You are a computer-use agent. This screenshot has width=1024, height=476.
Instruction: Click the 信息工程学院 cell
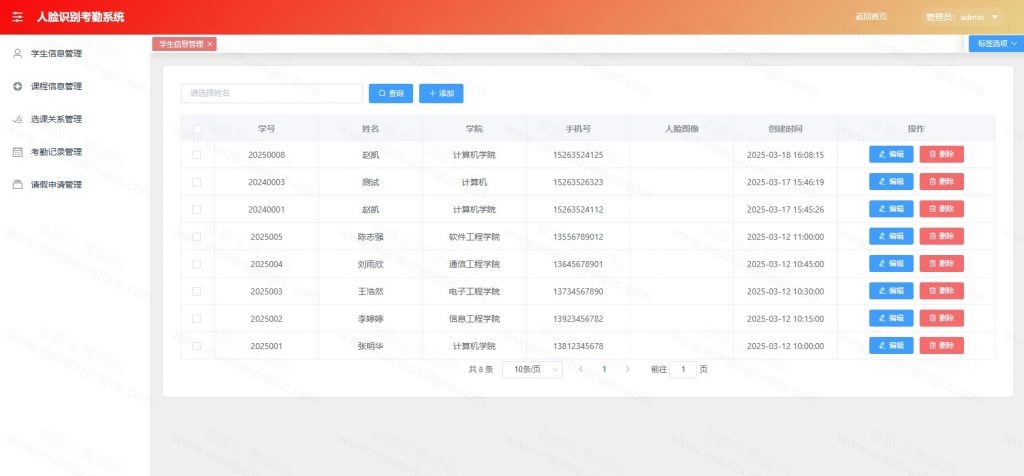[x=474, y=319]
